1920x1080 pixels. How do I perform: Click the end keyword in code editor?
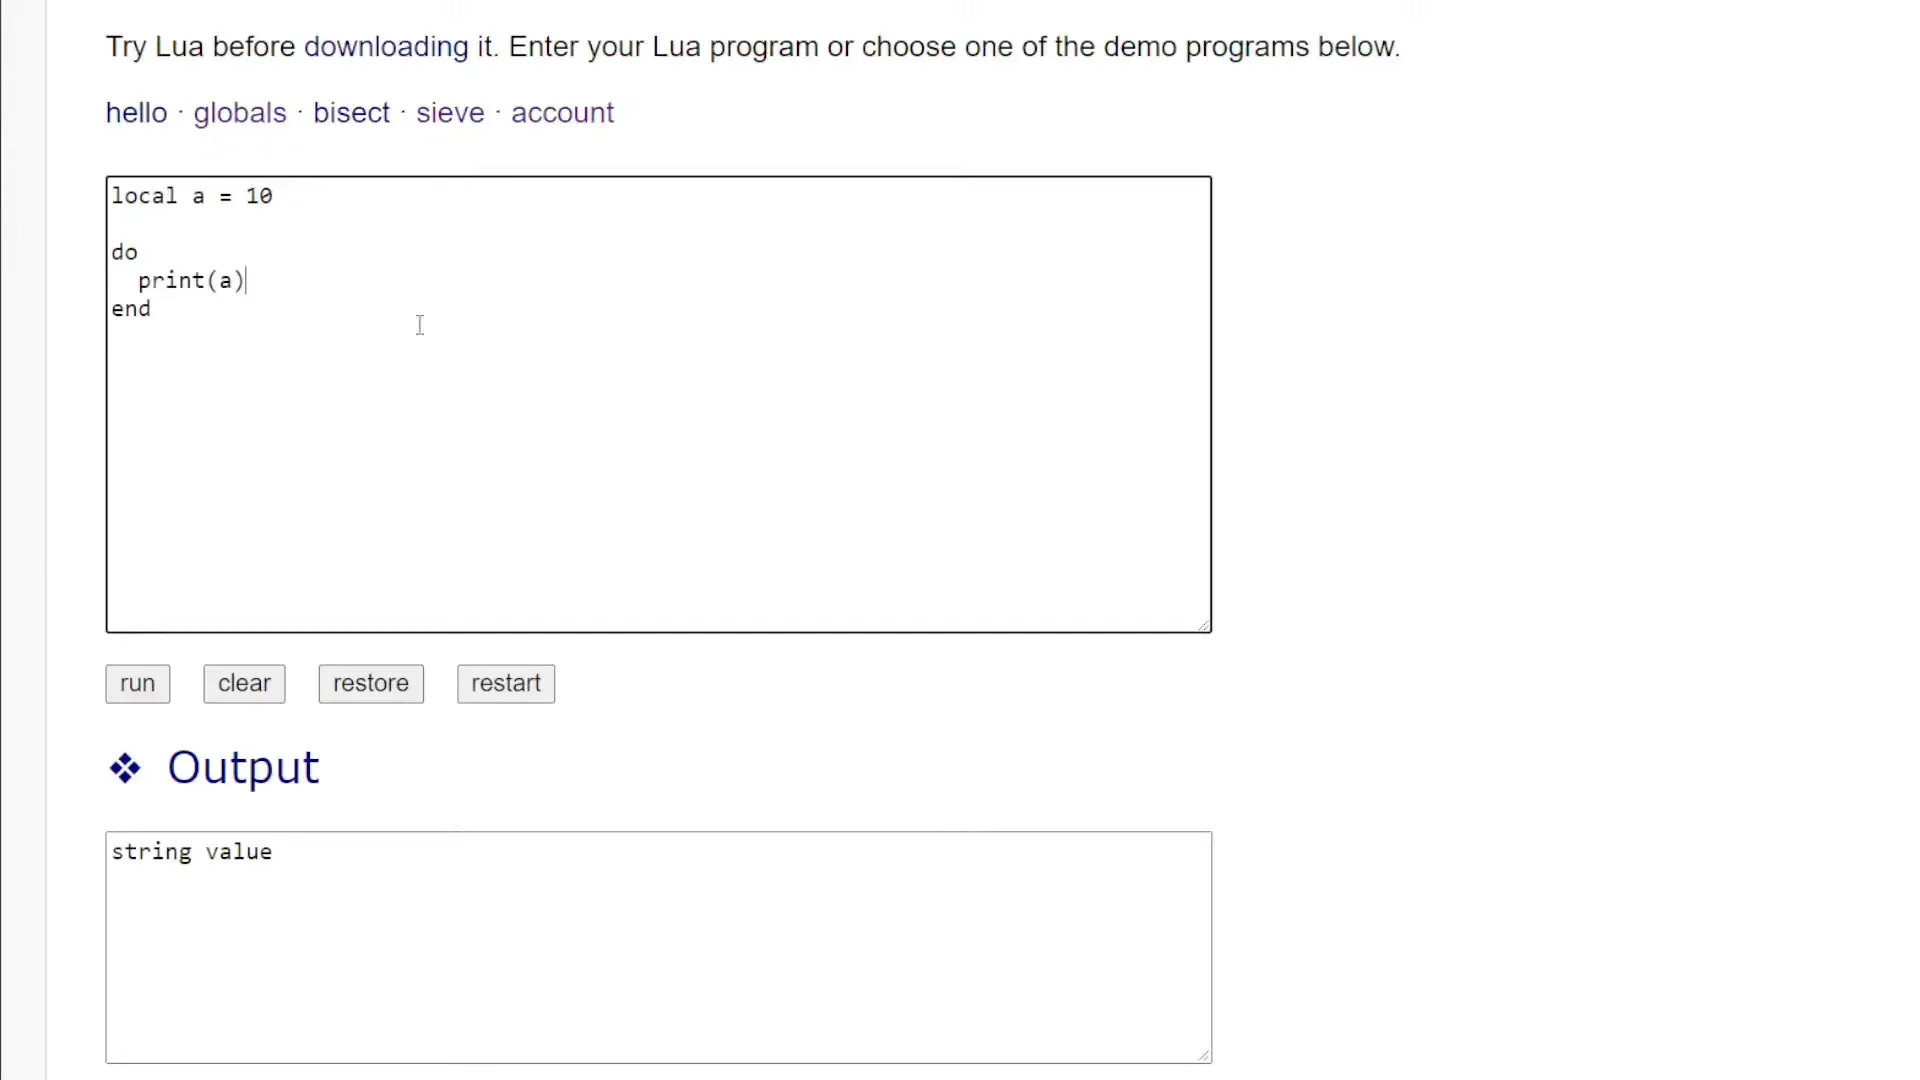(131, 309)
